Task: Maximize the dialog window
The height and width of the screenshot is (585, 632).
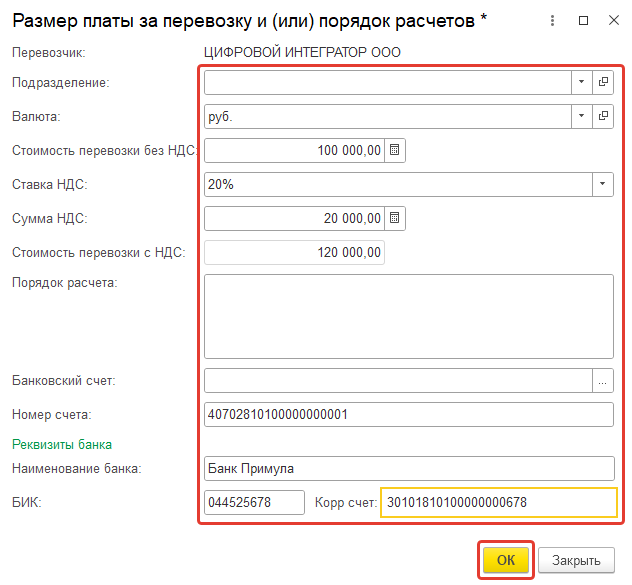Action: click(583, 21)
